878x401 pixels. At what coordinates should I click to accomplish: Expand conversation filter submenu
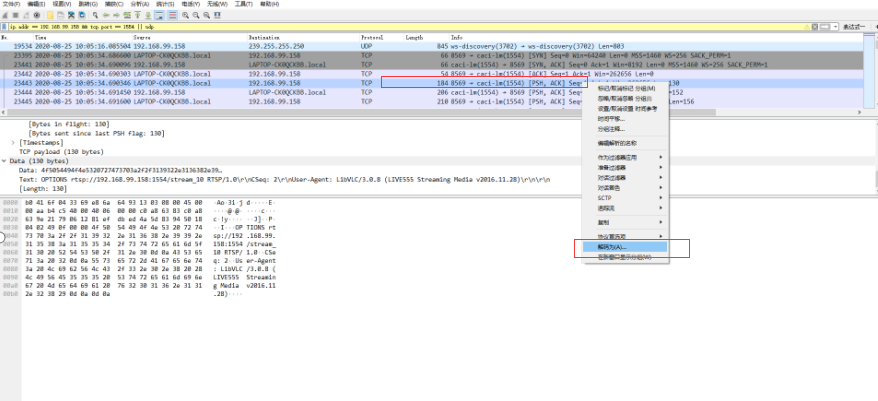(x=625, y=178)
